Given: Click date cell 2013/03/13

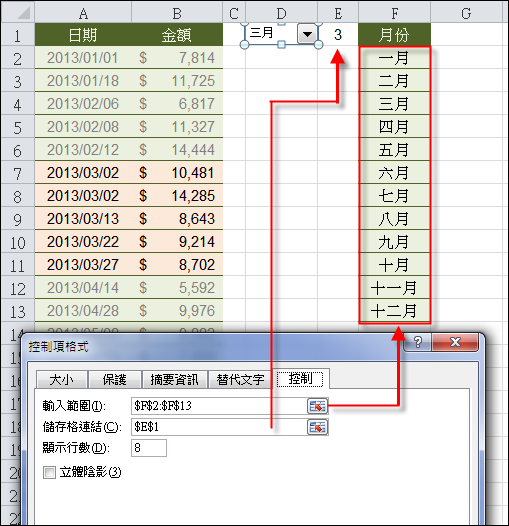Looking at the screenshot, I should [x=83, y=219].
